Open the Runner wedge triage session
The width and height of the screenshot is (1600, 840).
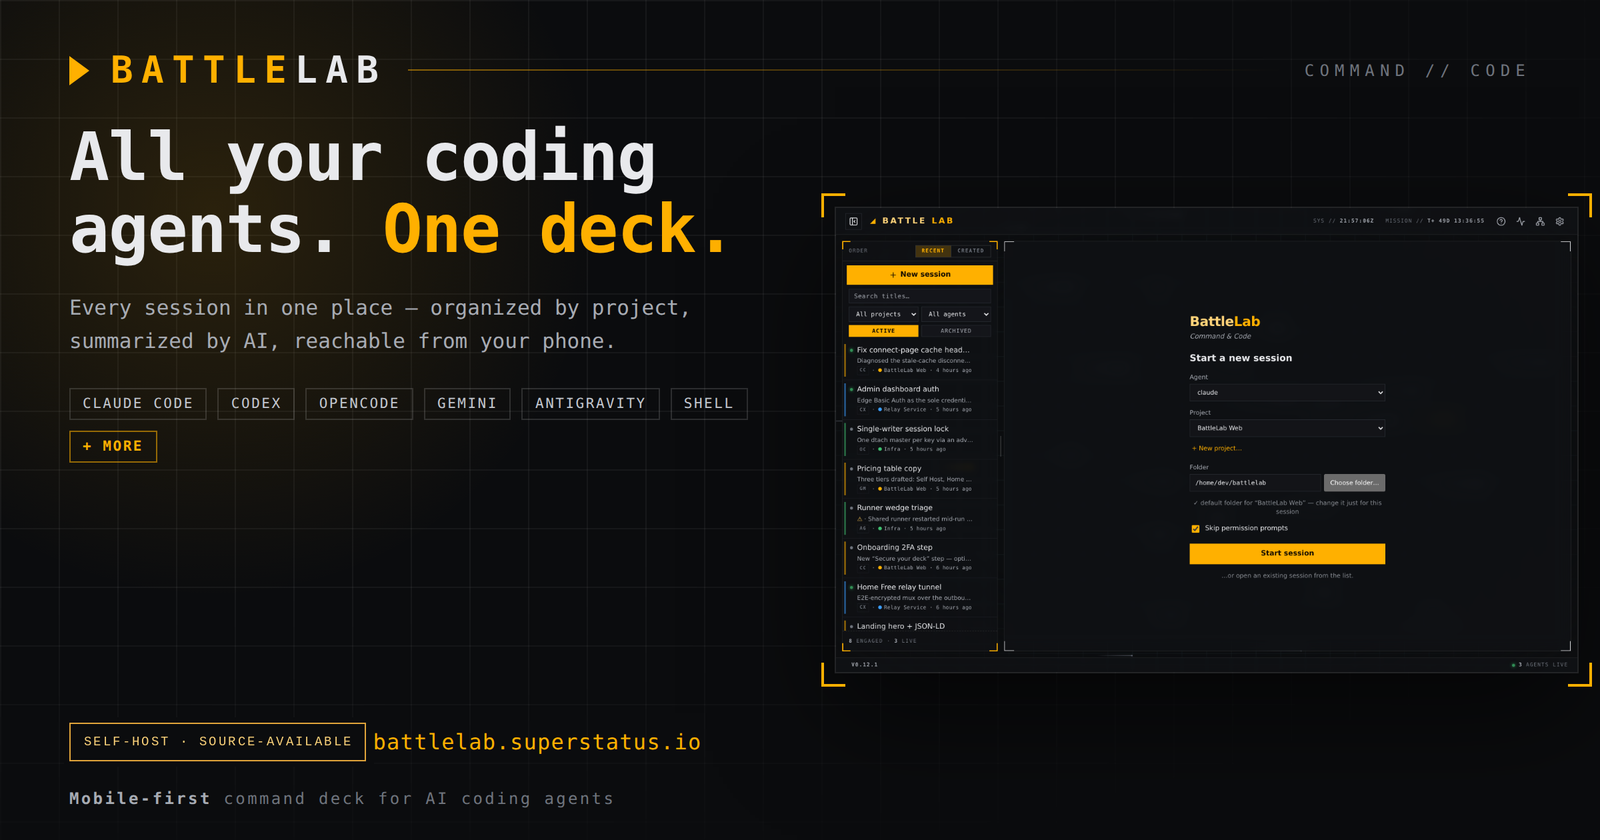(920, 518)
